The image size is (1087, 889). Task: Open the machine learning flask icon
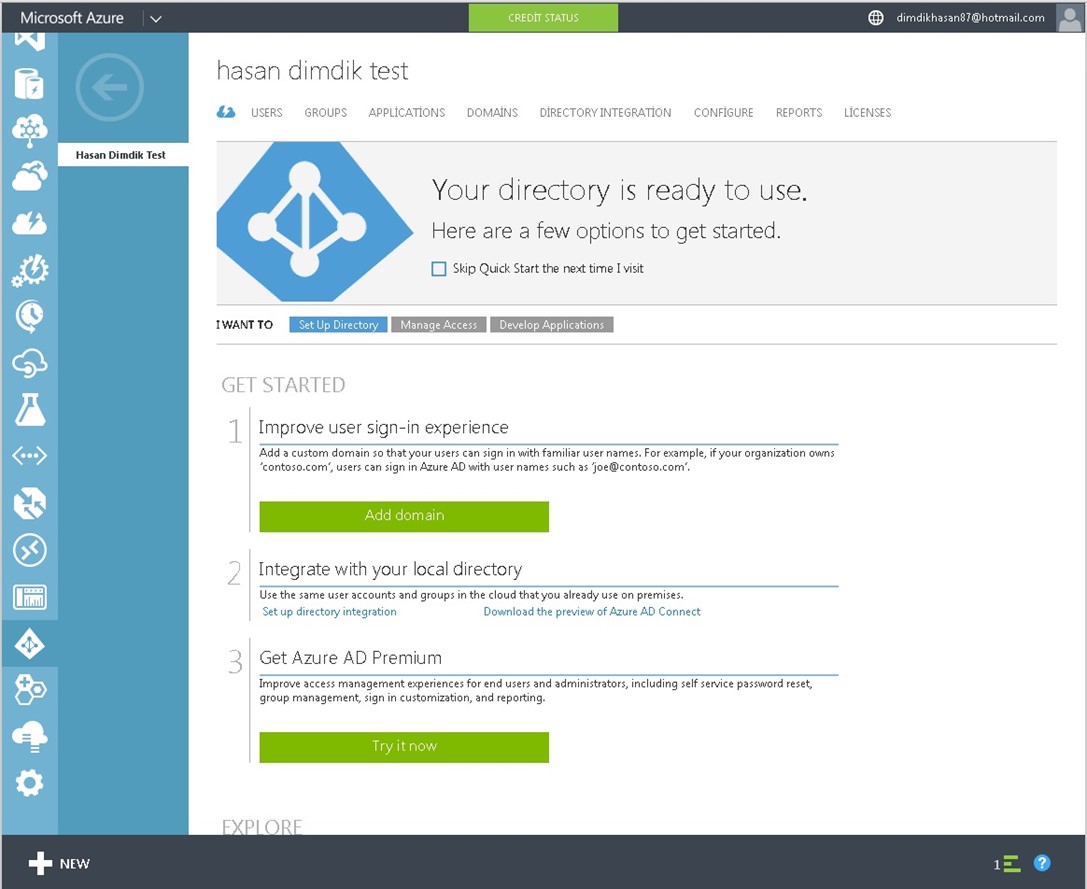pos(29,409)
